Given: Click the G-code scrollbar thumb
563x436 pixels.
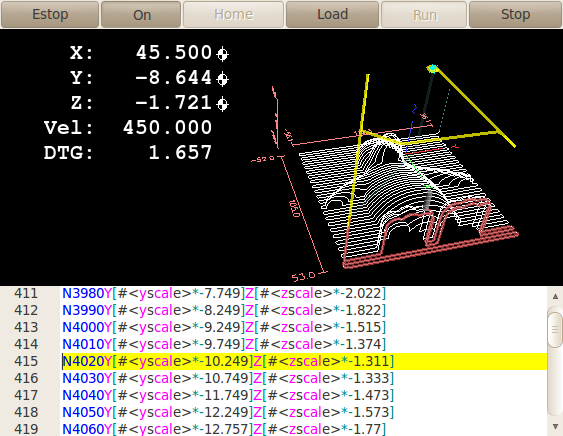Looking at the screenshot, I should (555, 330).
